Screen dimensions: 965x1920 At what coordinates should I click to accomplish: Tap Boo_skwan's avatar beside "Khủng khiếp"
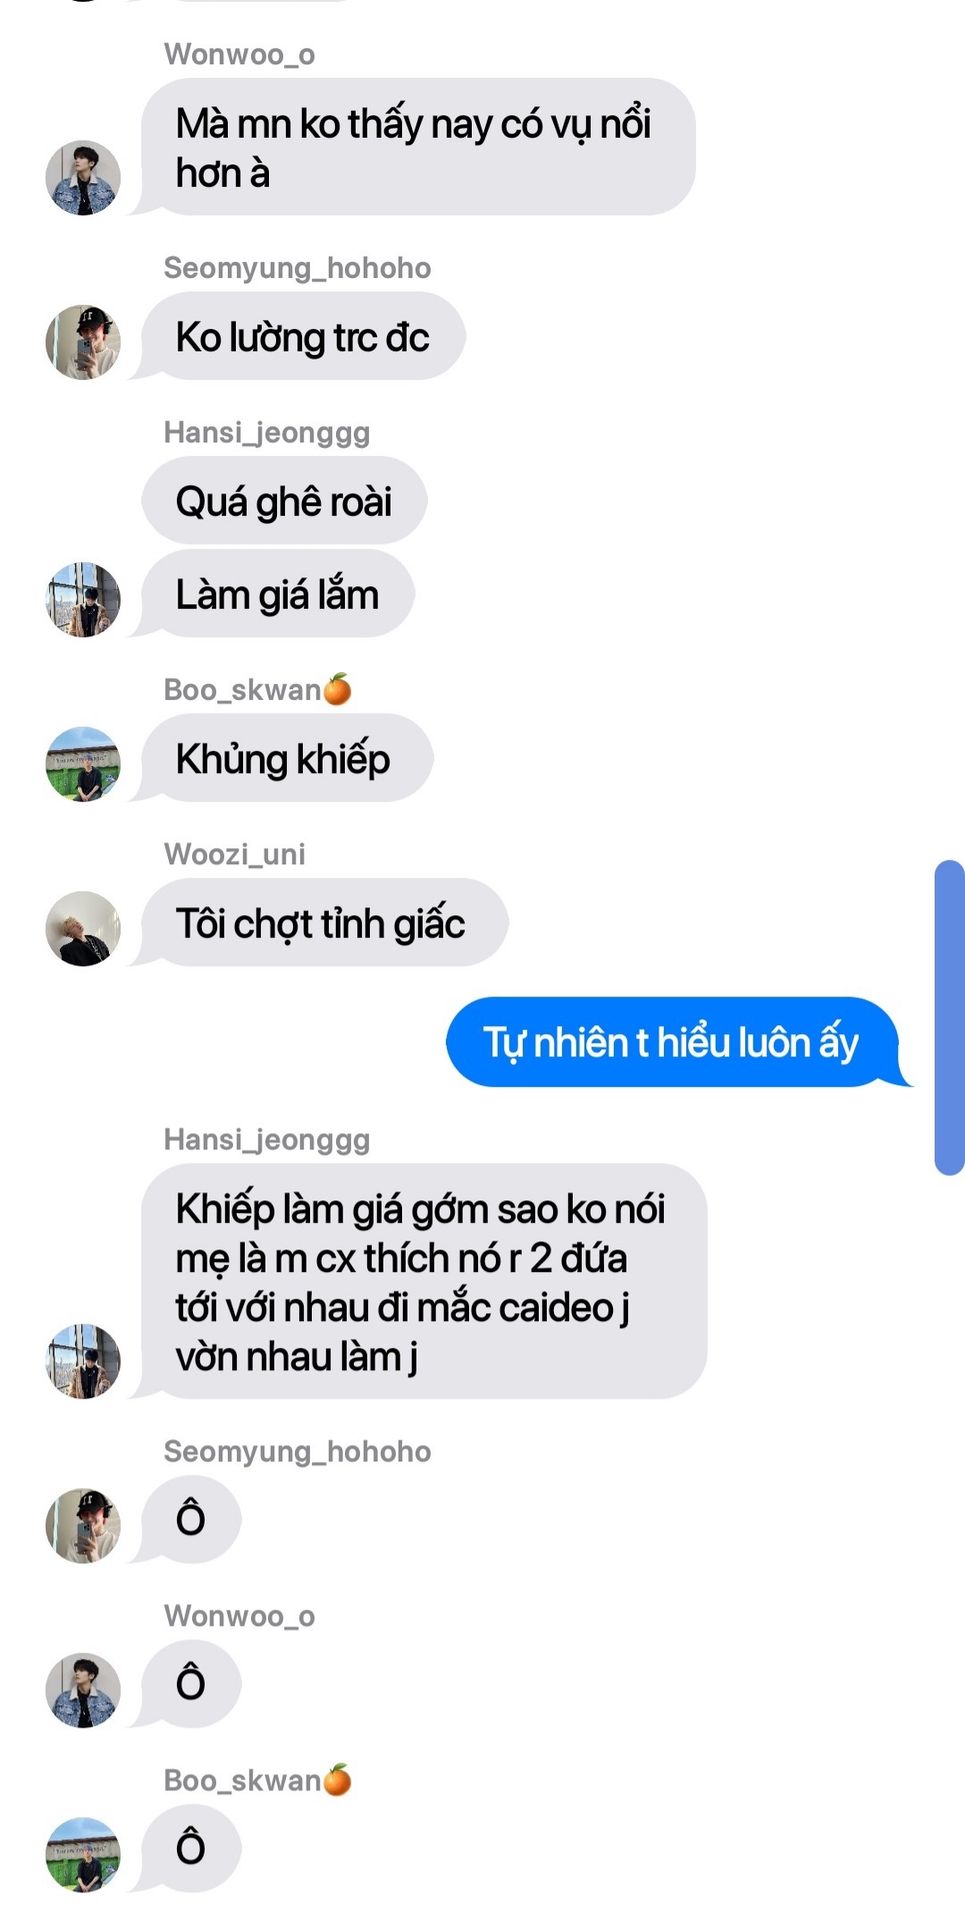point(83,764)
